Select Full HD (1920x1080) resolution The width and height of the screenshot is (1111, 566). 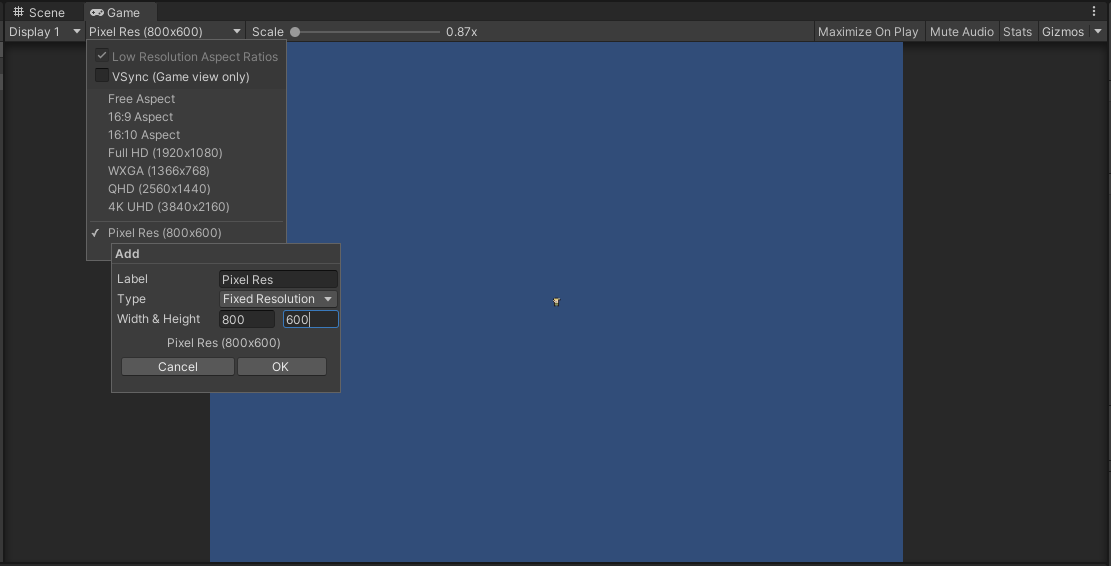pyautogui.click(x=165, y=153)
